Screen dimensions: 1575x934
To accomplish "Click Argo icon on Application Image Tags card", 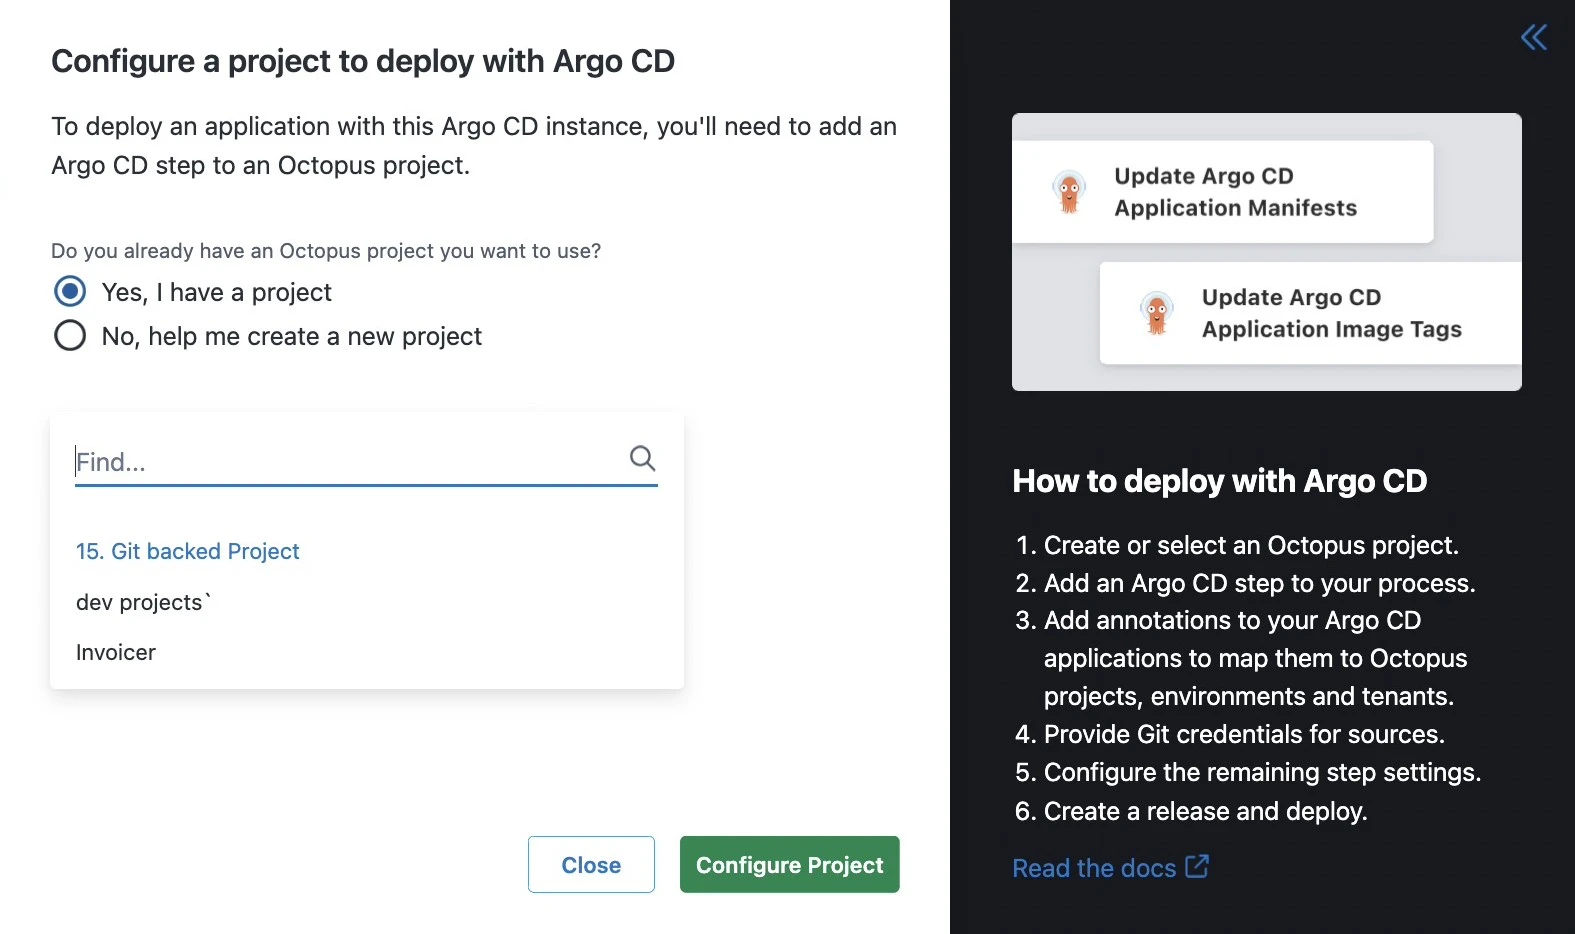I will (x=1156, y=313).
